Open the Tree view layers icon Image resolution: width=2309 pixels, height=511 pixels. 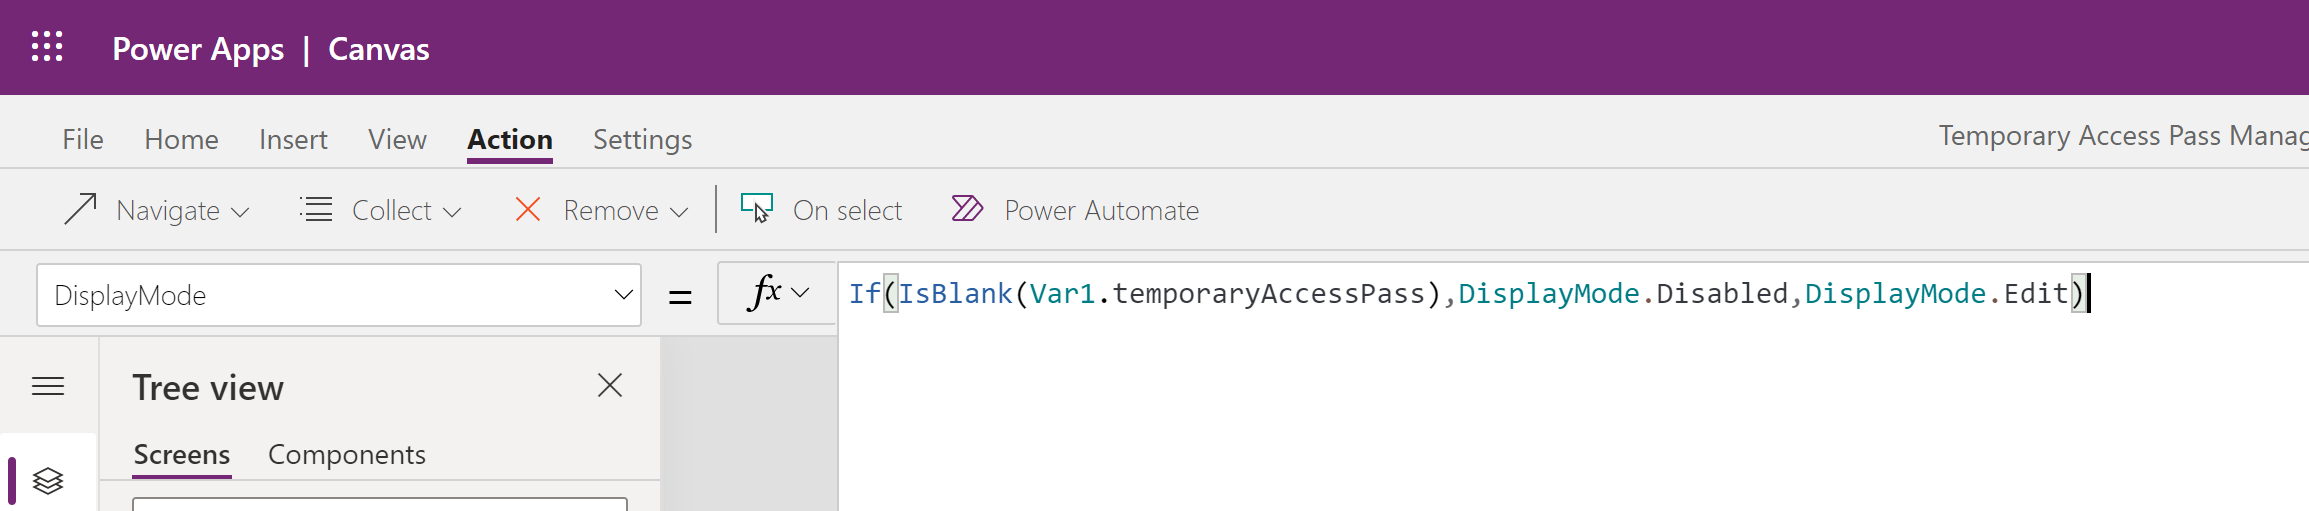48,481
